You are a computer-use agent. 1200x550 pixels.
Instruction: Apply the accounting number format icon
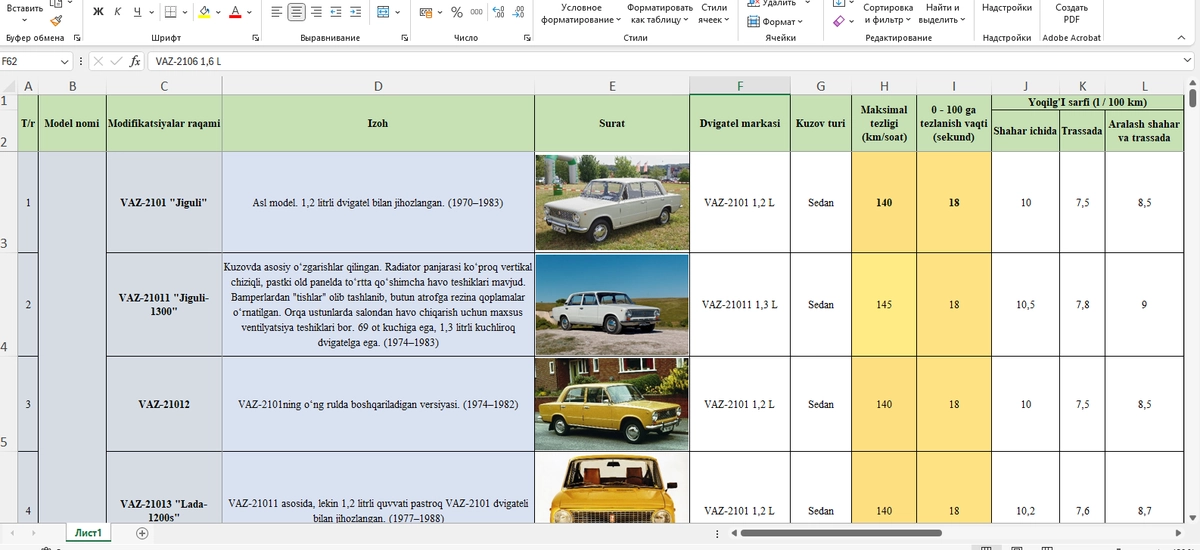[x=426, y=12]
